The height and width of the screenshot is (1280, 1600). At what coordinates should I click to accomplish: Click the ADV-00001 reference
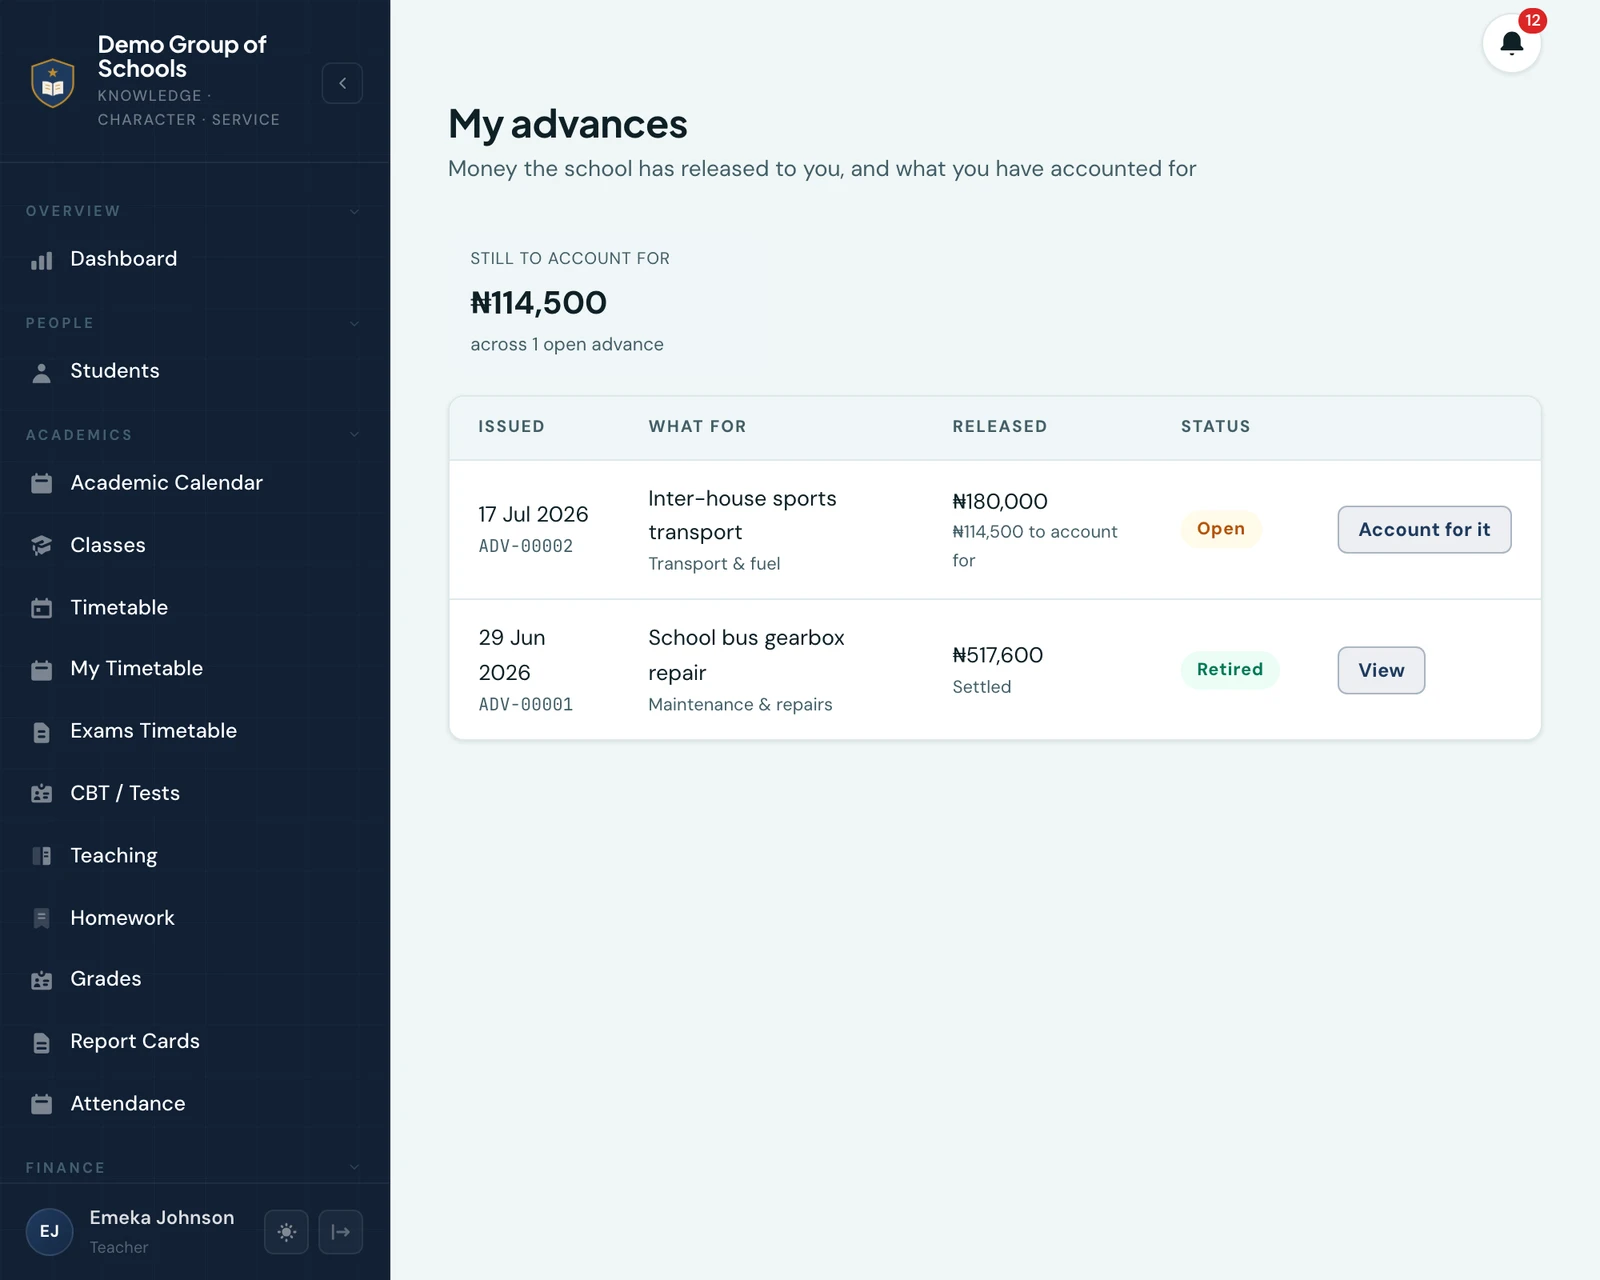[526, 704]
